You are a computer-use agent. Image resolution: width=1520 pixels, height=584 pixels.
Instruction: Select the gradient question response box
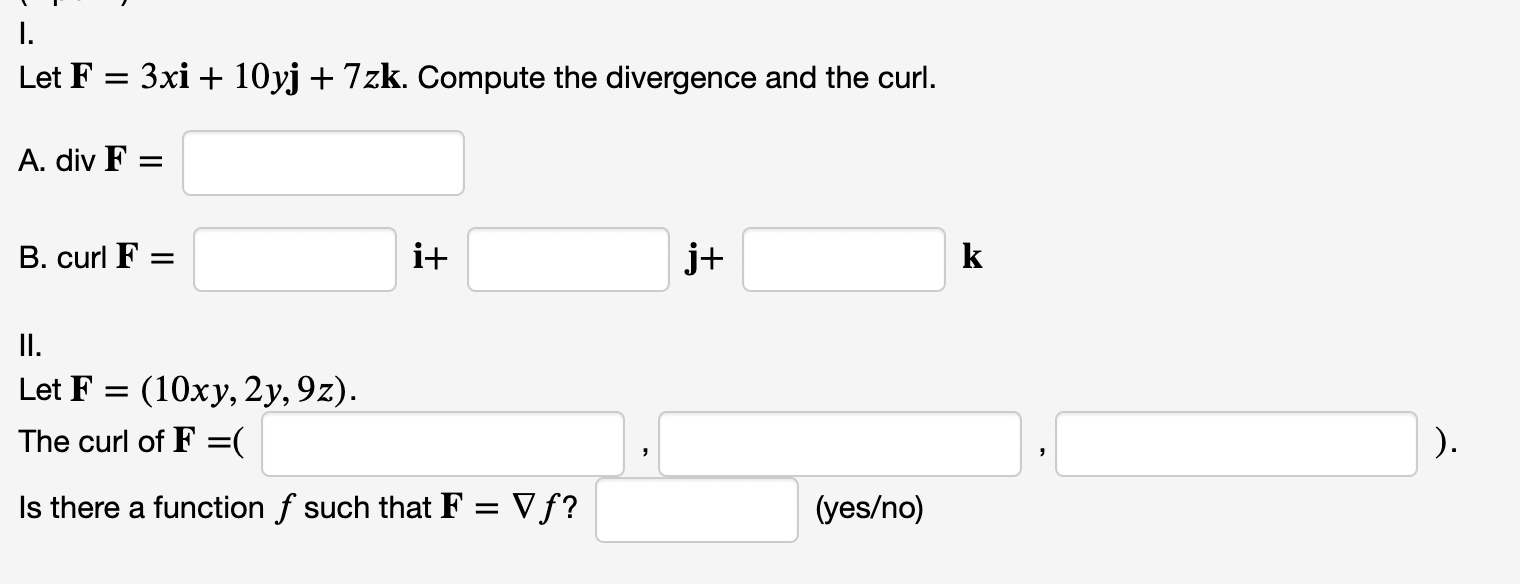coord(696,510)
